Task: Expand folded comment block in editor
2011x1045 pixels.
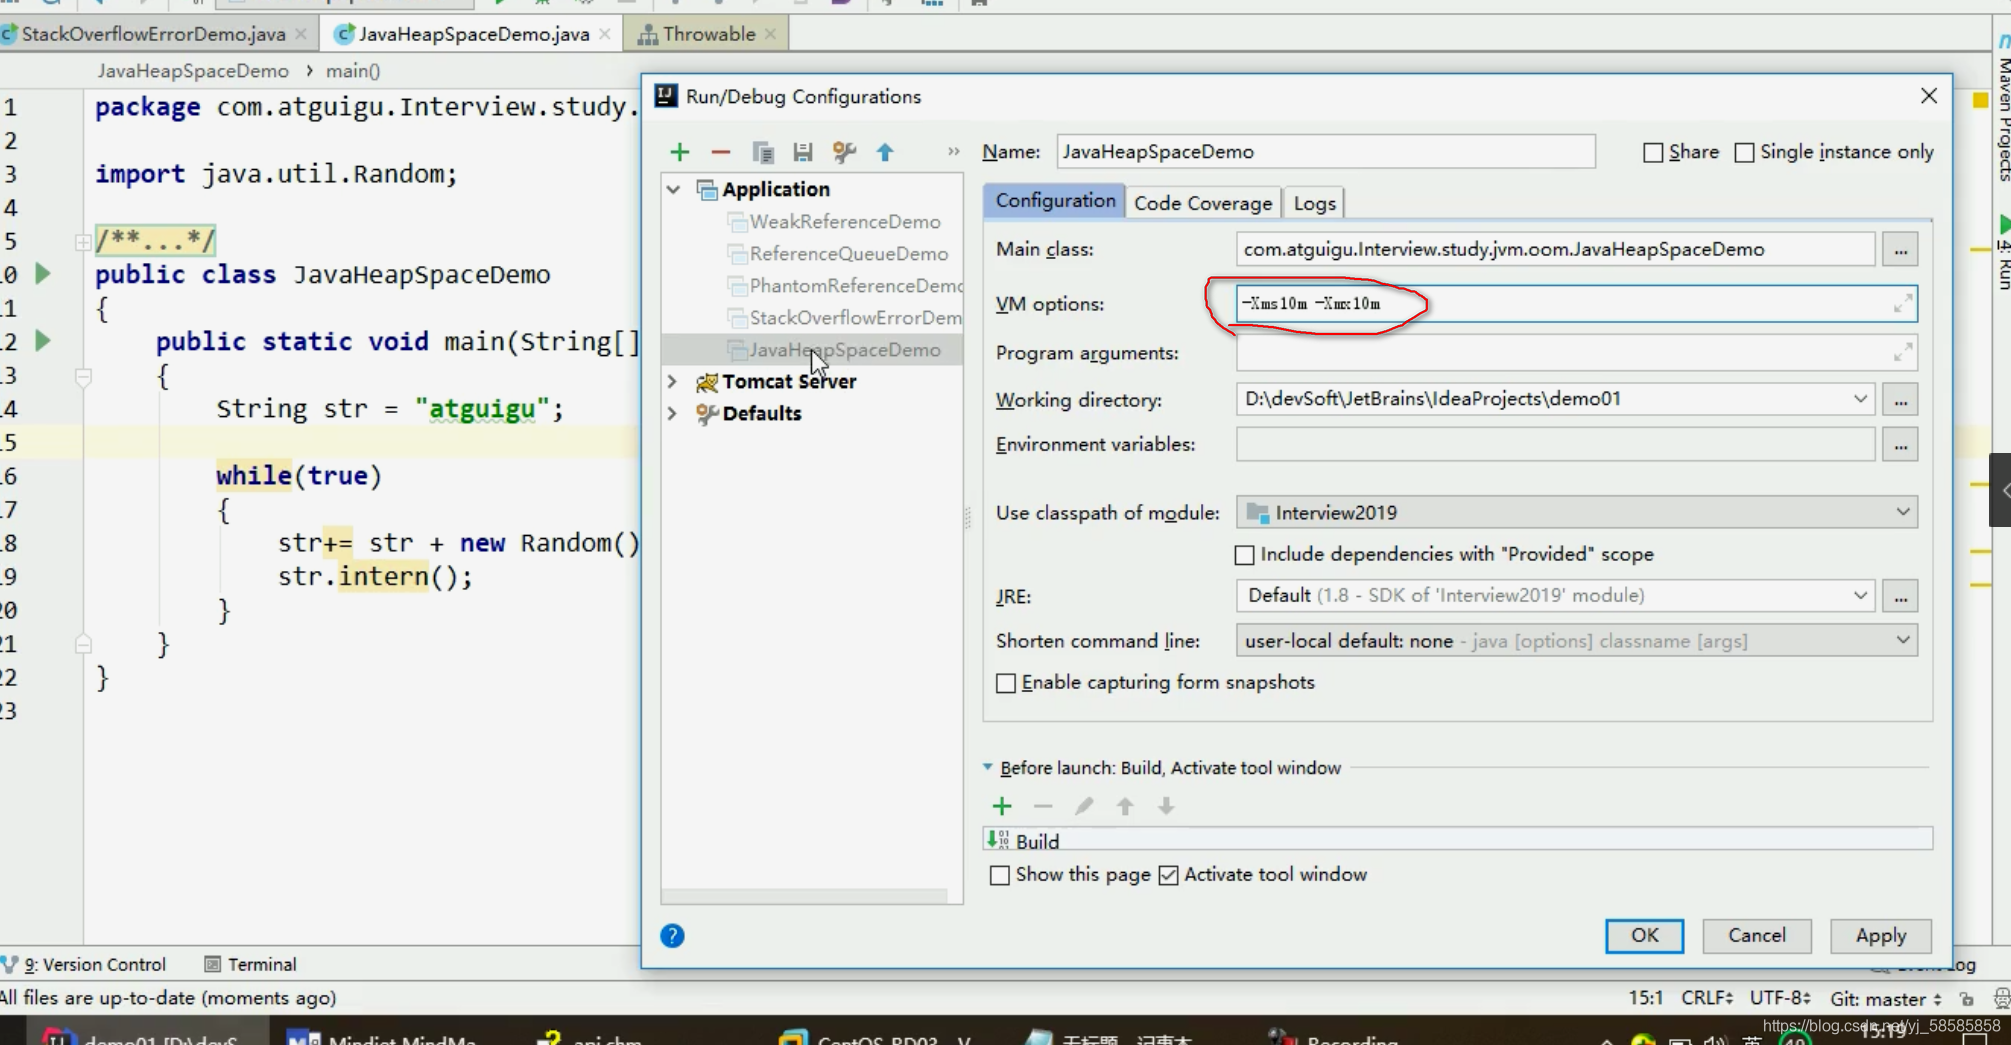Action: (x=83, y=241)
